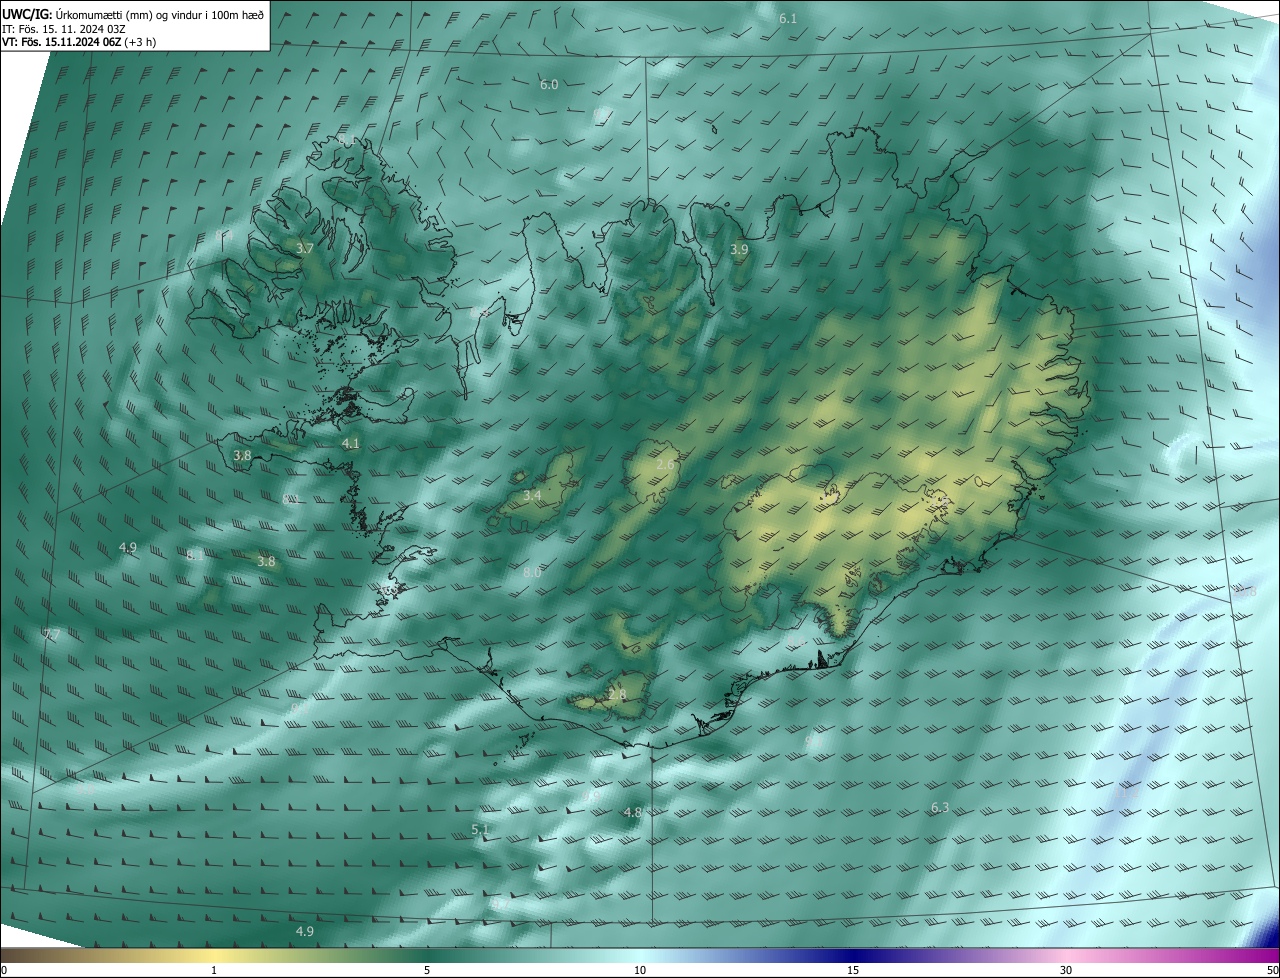Click the 2.8 value label near south coast
Viewport: 1280px width, 978px height.
pyautogui.click(x=617, y=694)
